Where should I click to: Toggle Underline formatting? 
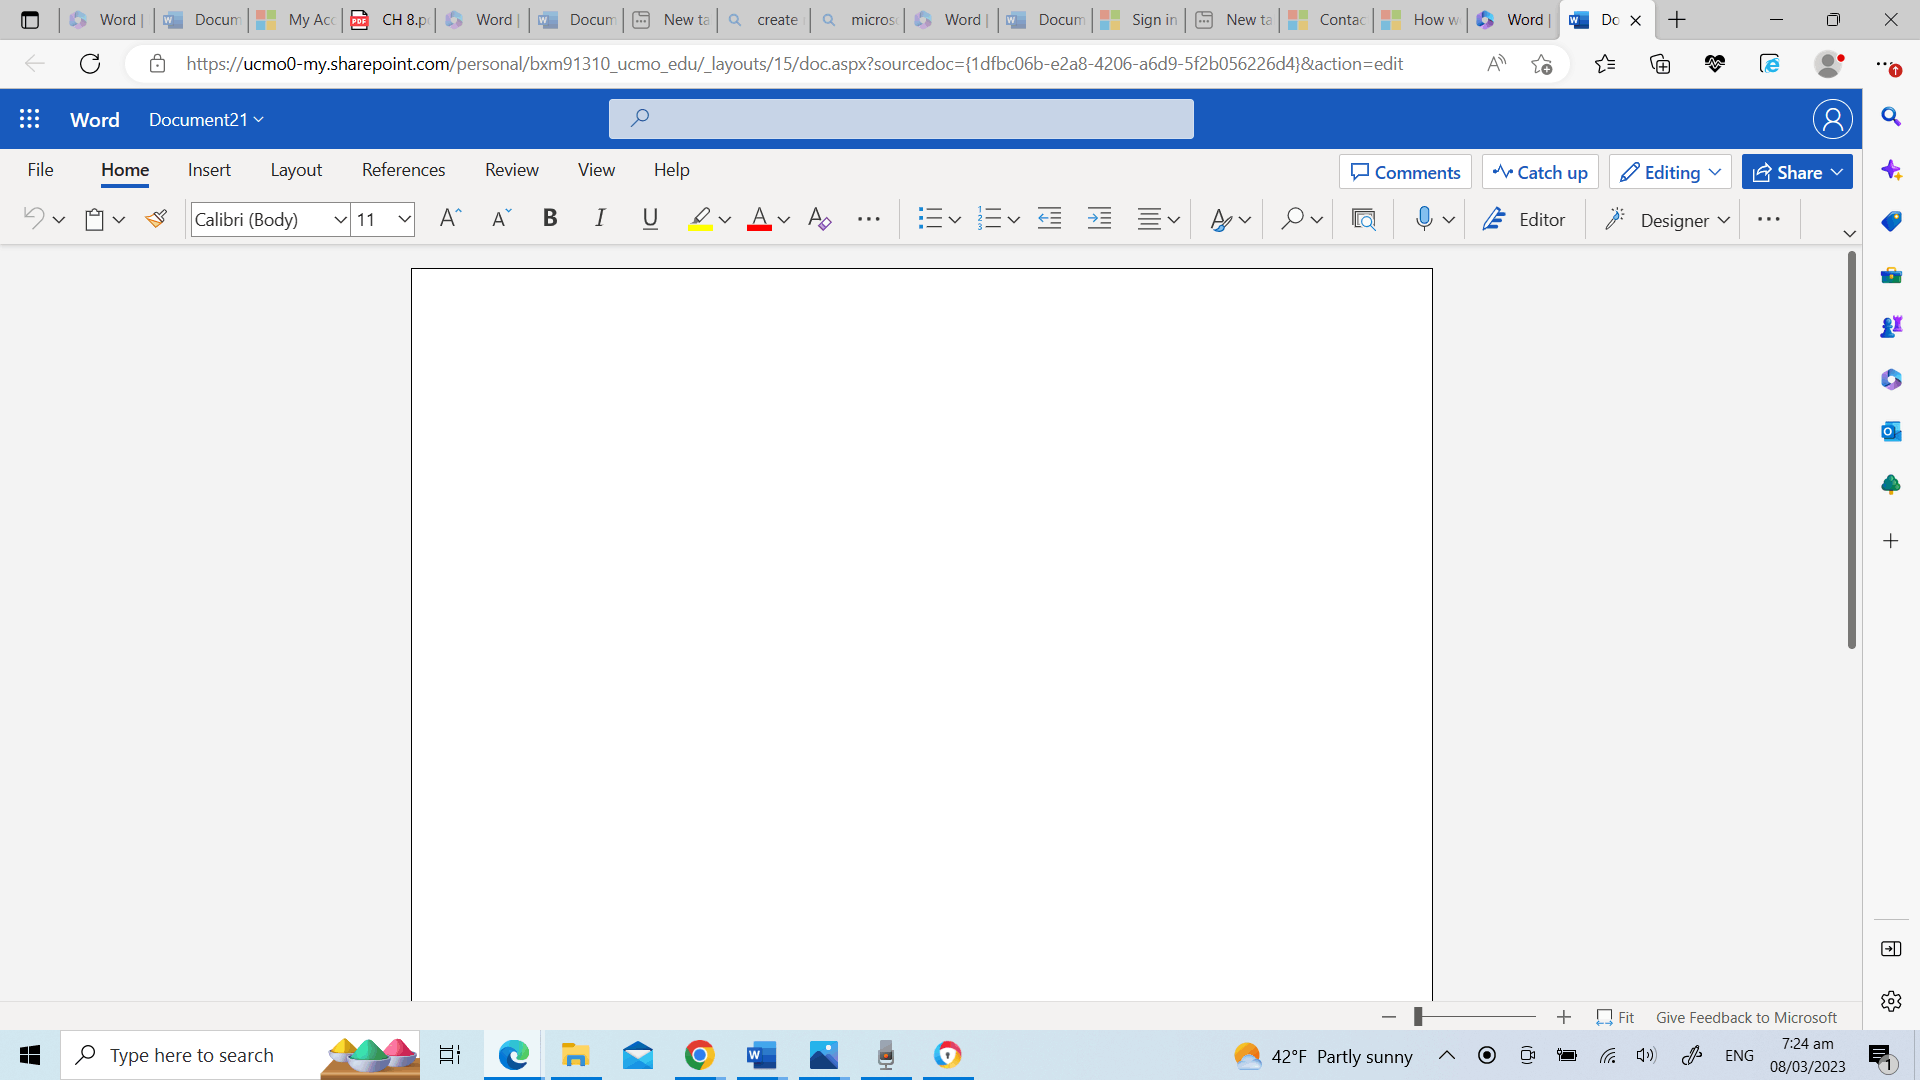650,219
